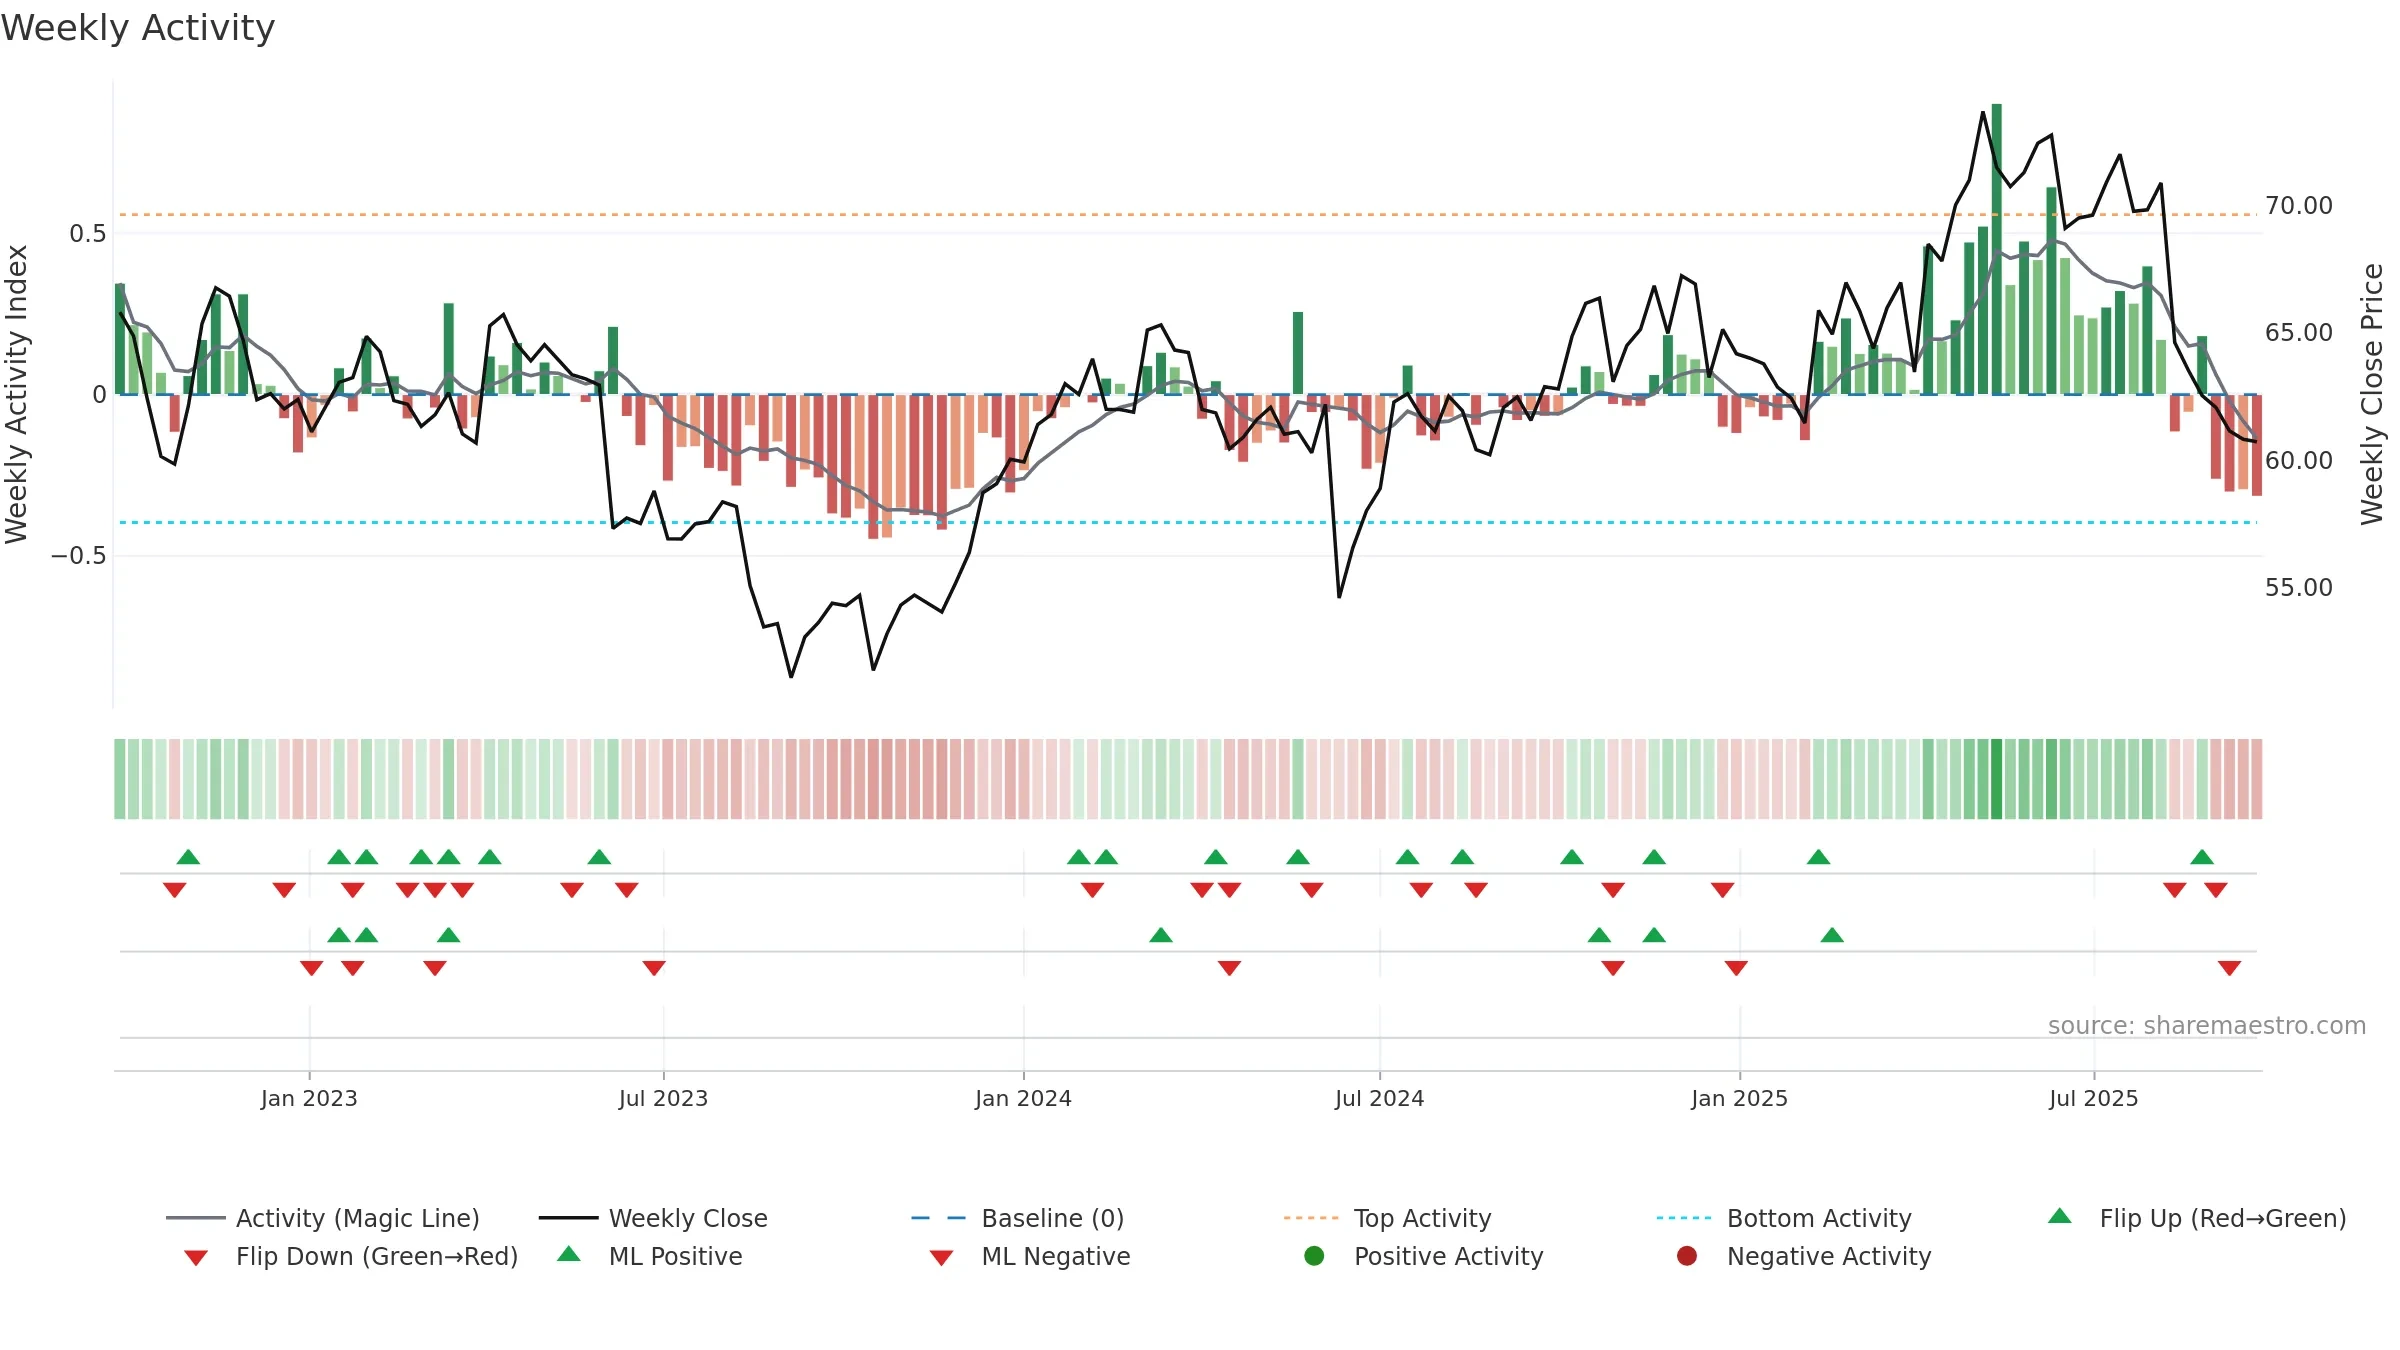Toggle Flip Up (Red→Green) legend entry

coord(2197,1218)
